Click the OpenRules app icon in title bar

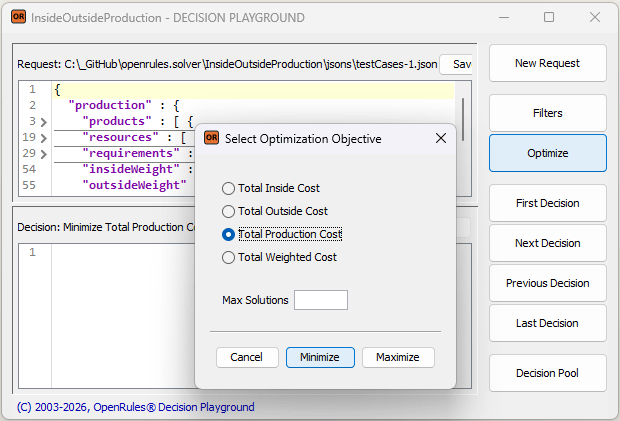(x=18, y=17)
